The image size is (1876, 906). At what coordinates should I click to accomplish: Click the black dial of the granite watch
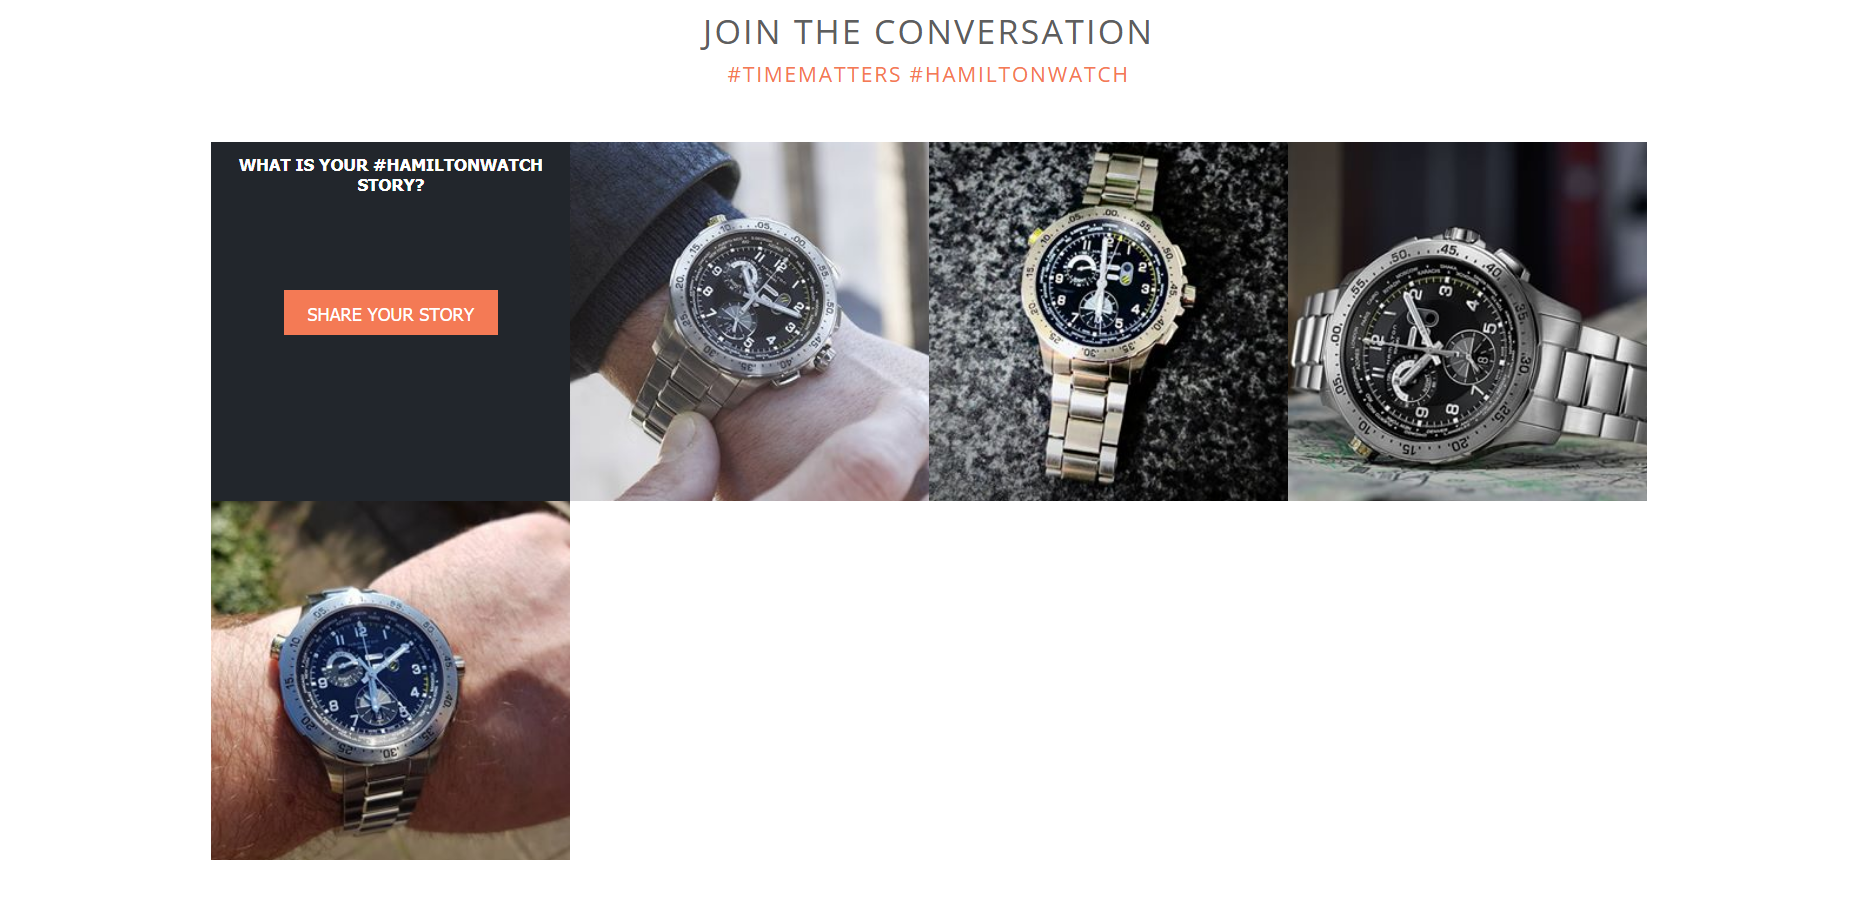click(x=1100, y=282)
